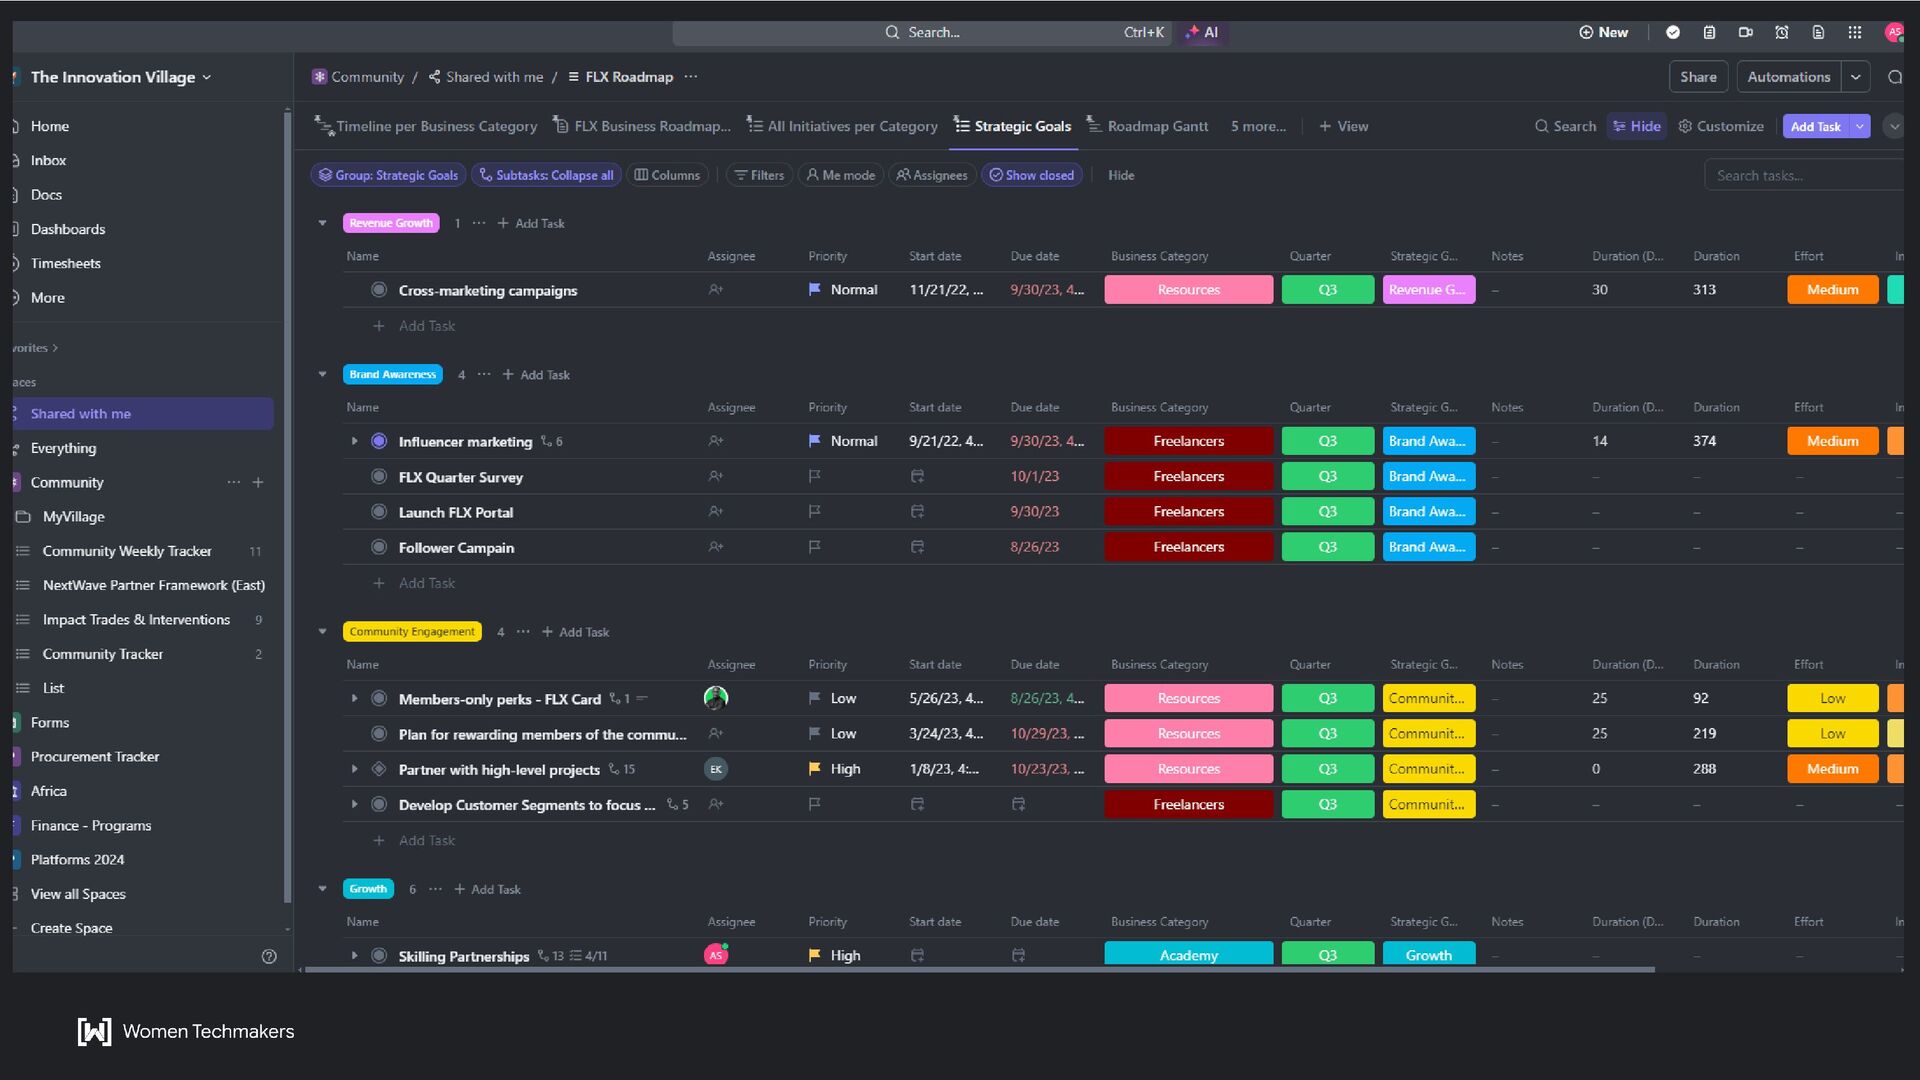Set due date for Develop Customer Segments task
Image resolution: width=1920 pixels, height=1080 pixels.
coord(1018,804)
